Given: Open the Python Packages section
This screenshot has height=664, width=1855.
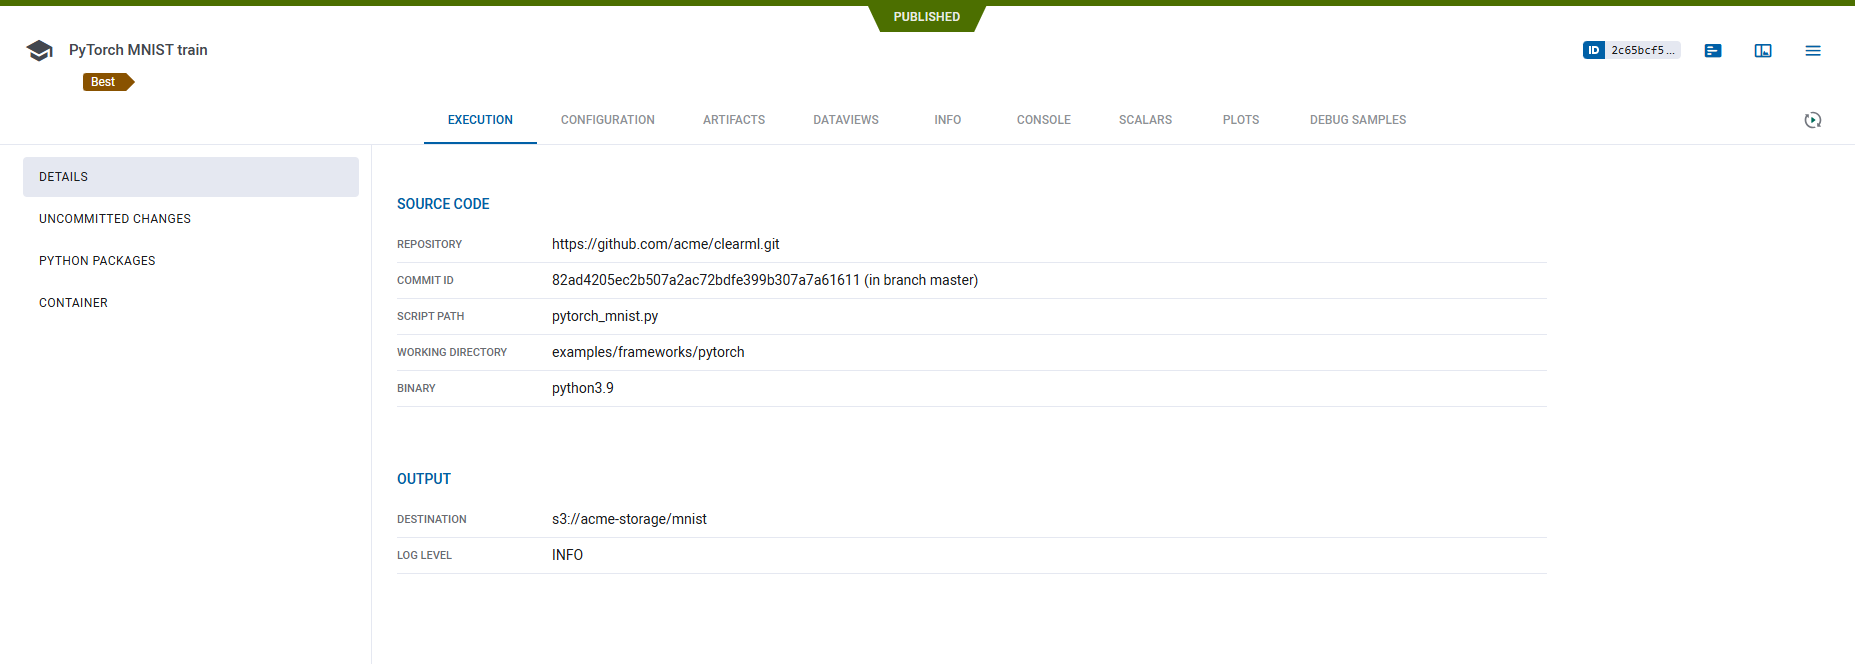Looking at the screenshot, I should click(x=97, y=261).
